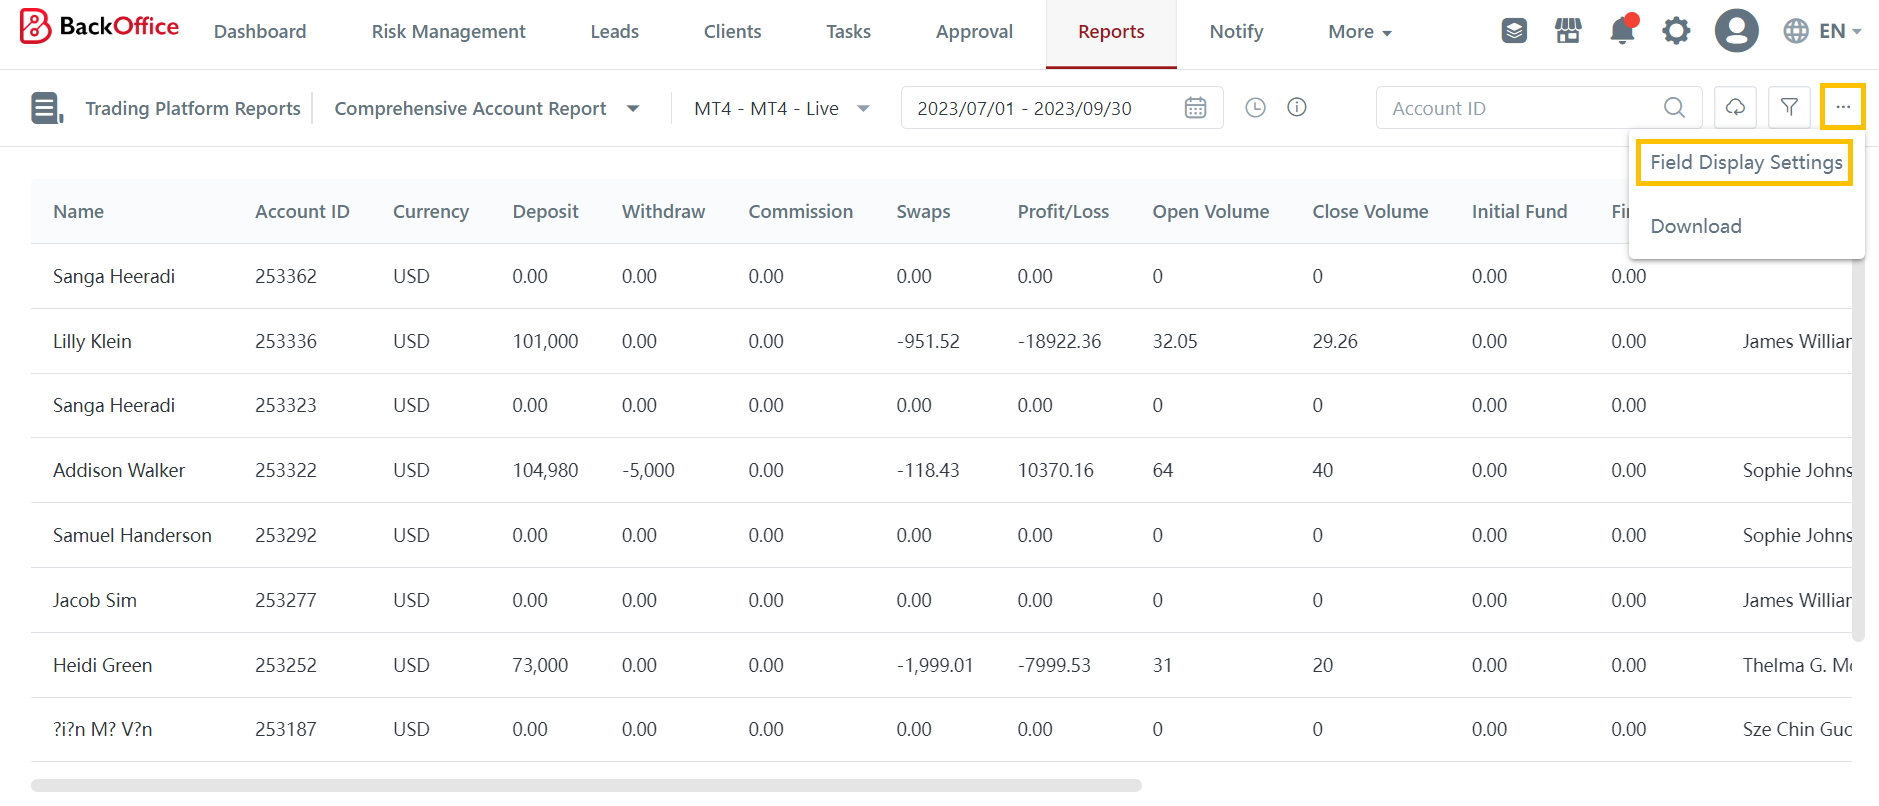
Task: Click the info circle icon
Action: pos(1297,108)
